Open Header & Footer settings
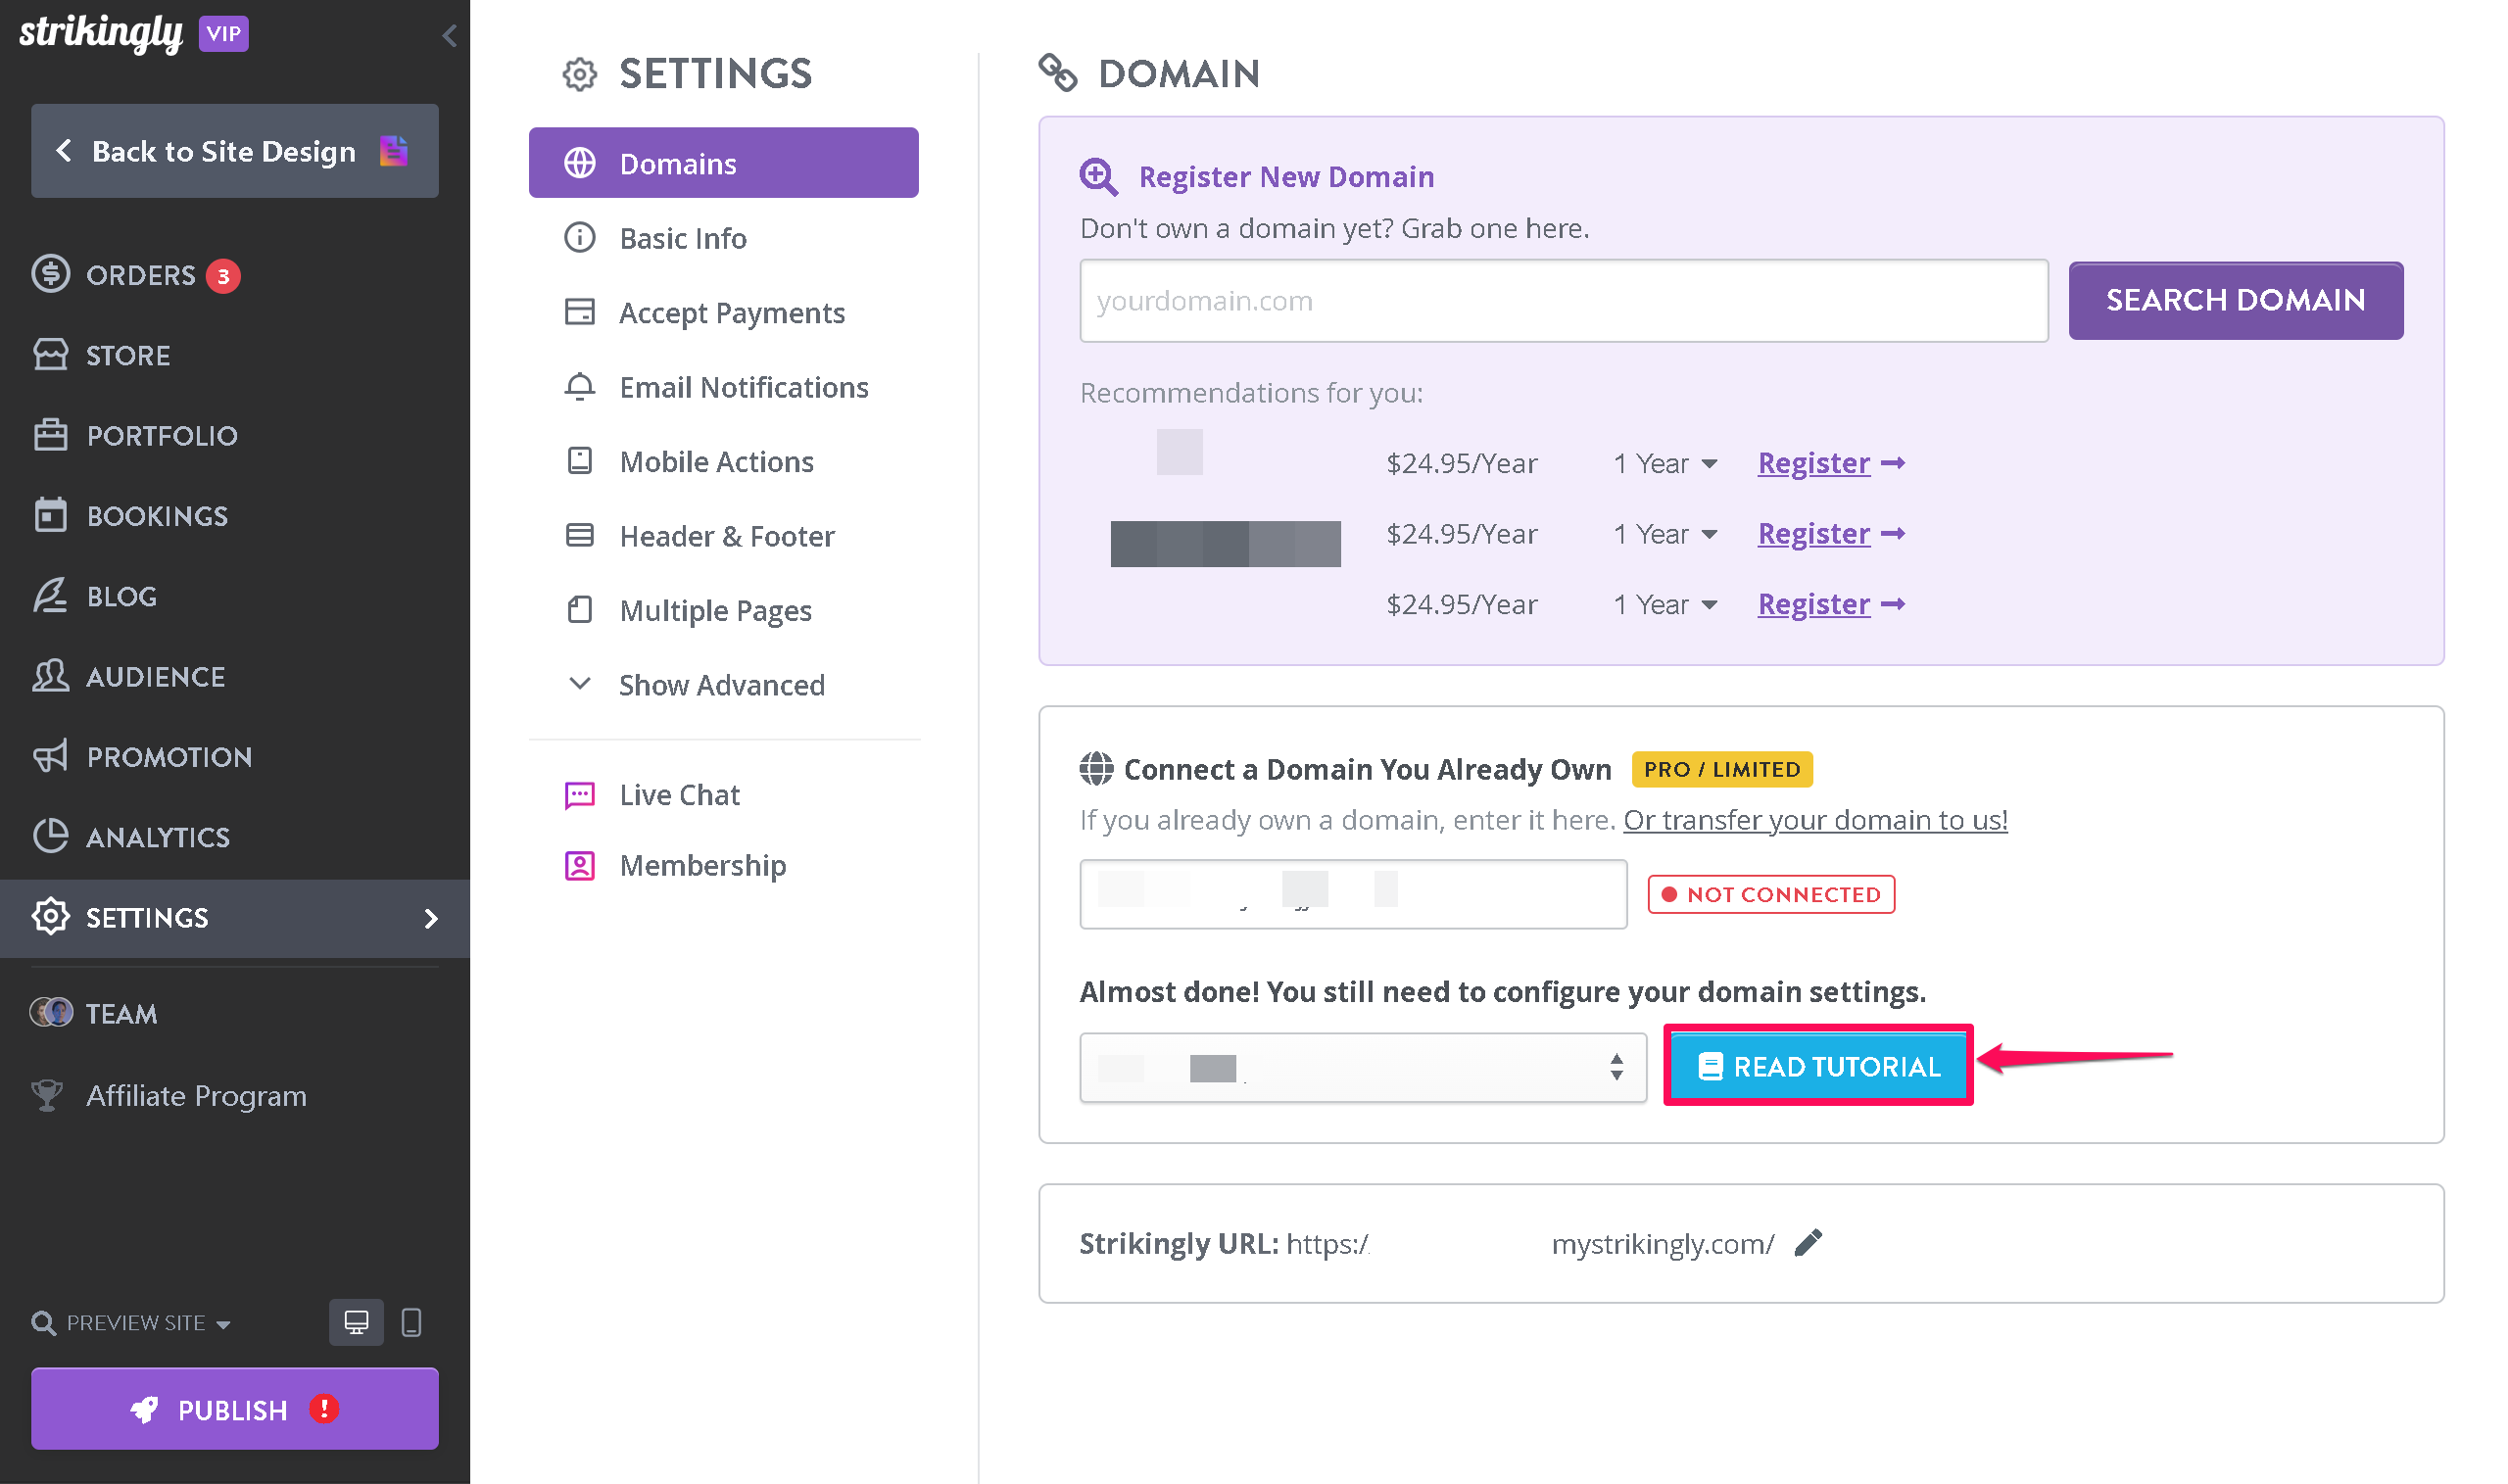Image resolution: width=2508 pixels, height=1484 pixels. (726, 536)
